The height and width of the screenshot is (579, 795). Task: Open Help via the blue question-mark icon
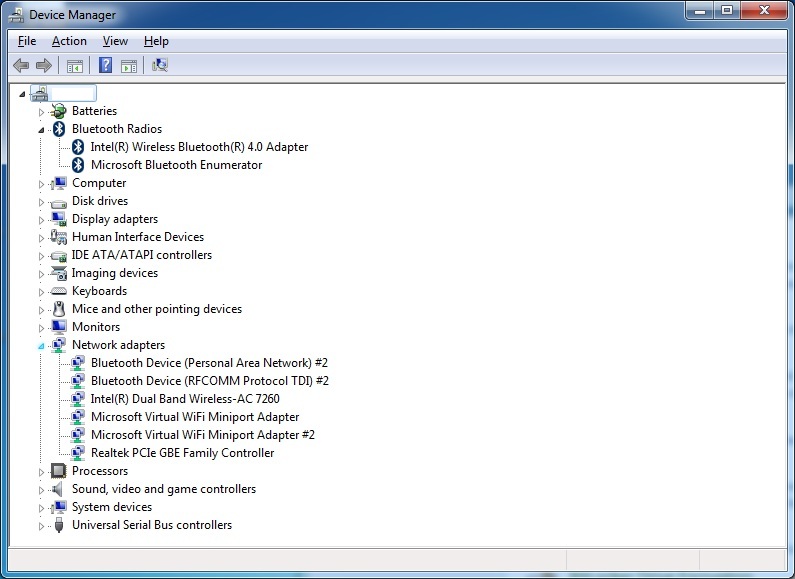(x=105, y=65)
